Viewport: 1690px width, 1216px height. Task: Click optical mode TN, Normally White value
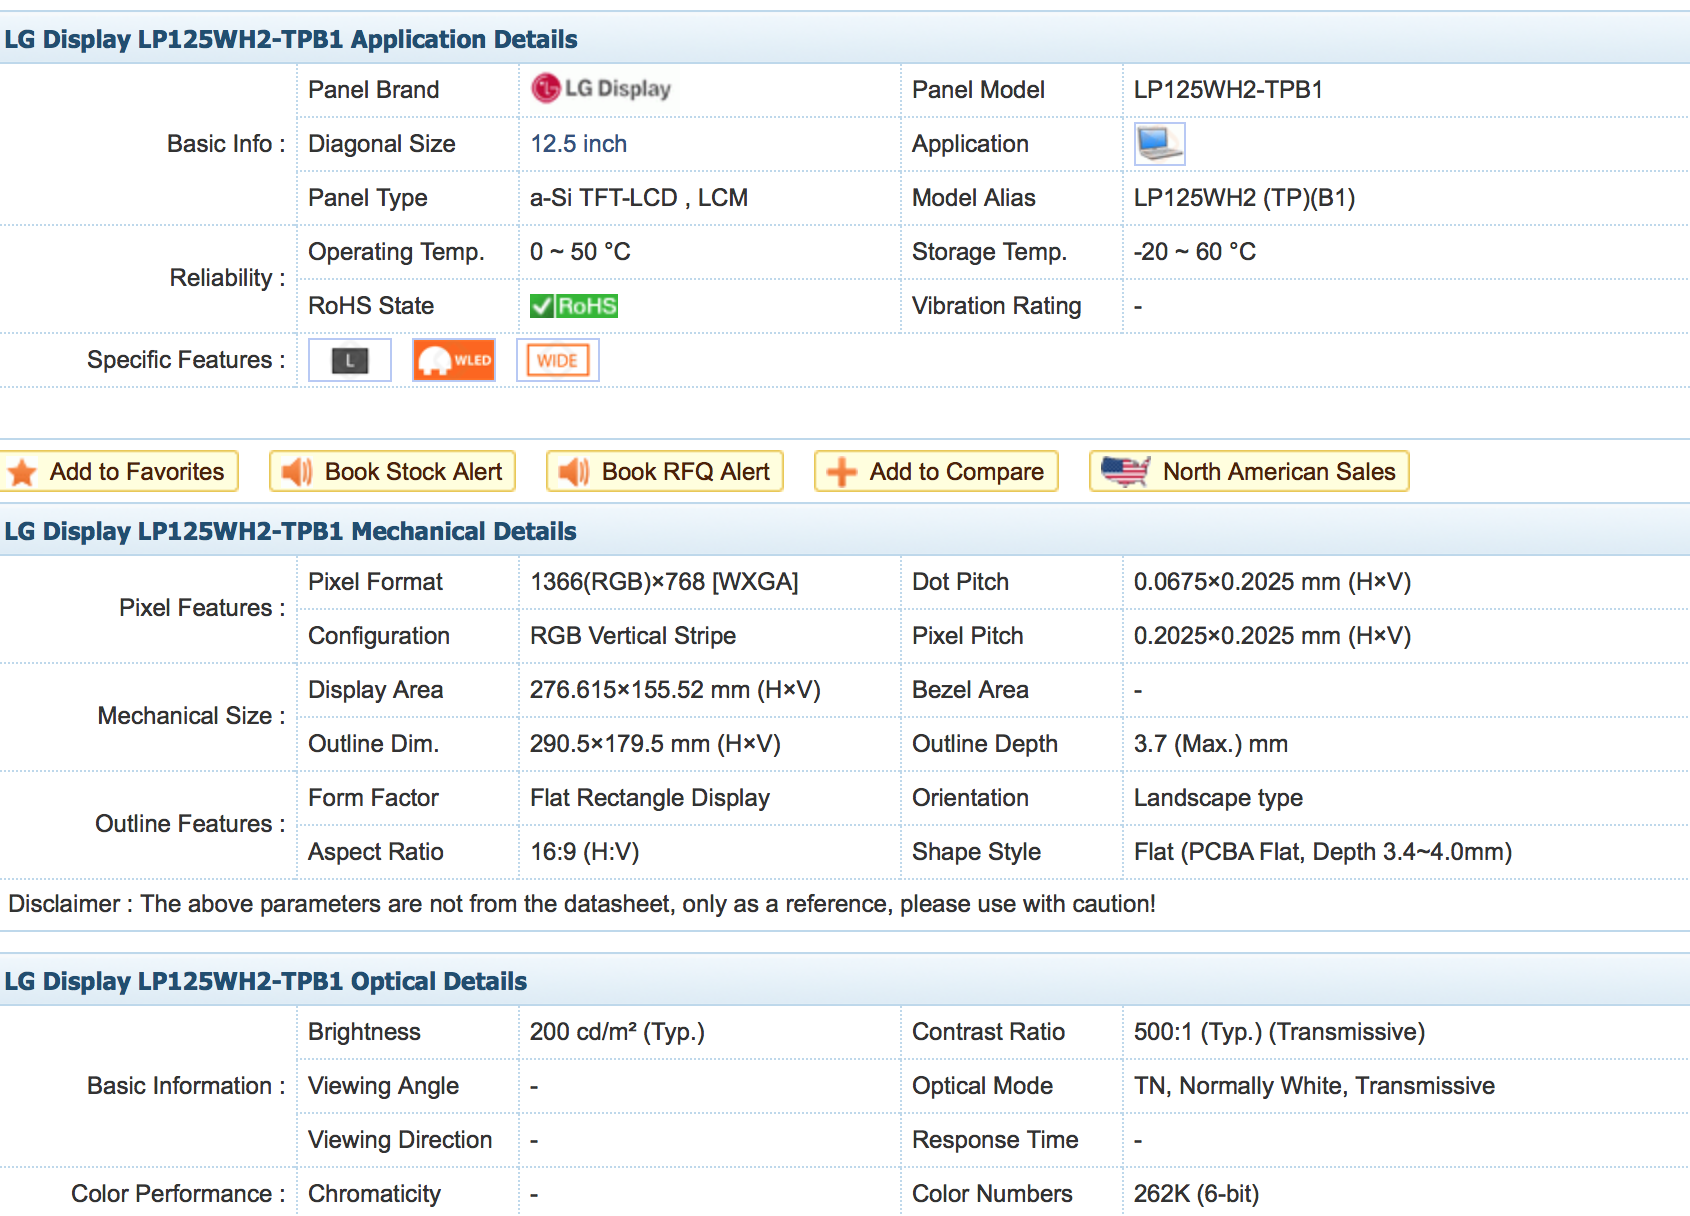[1314, 1086]
